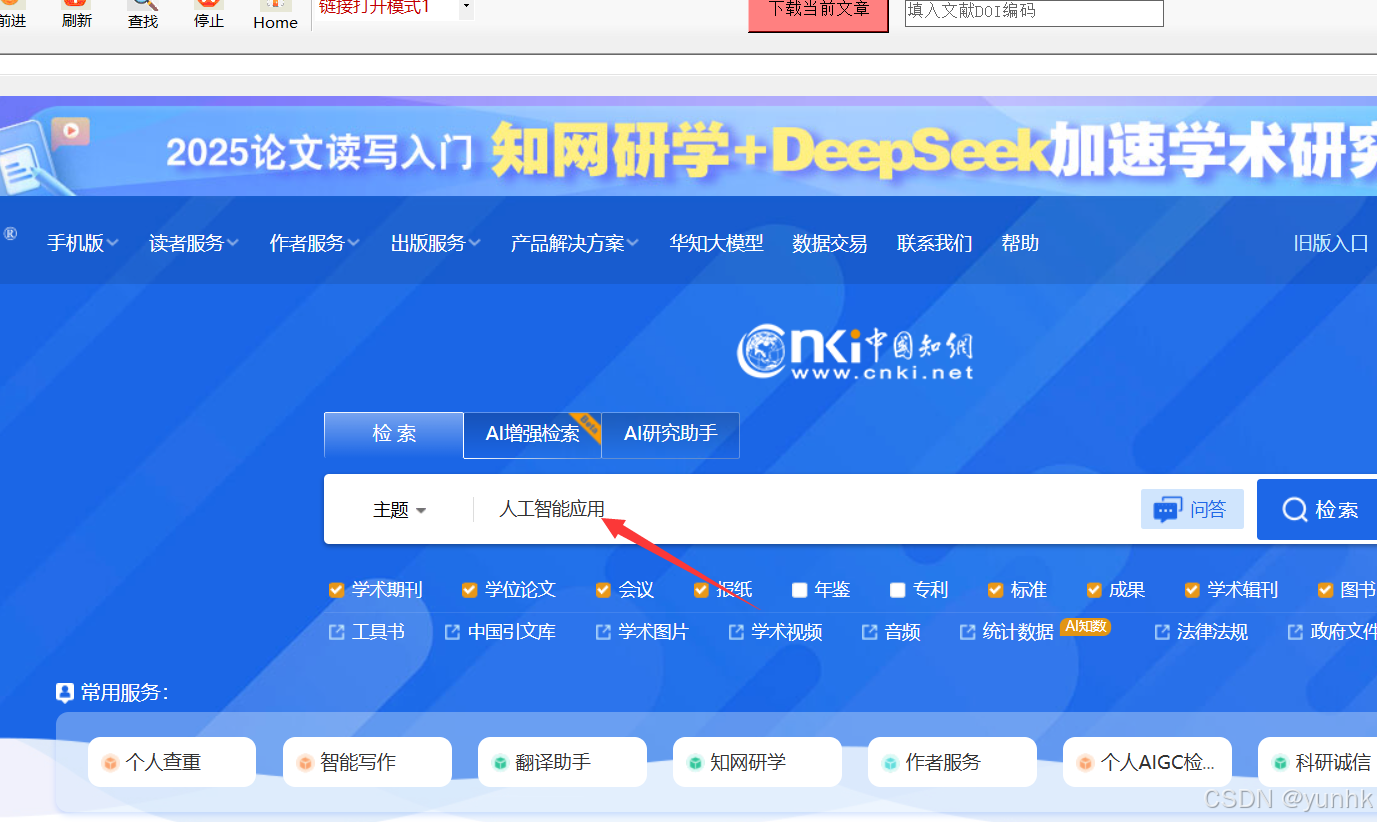Click the 查找 find toolbar button
The image size is (1377, 822).
coord(143,14)
